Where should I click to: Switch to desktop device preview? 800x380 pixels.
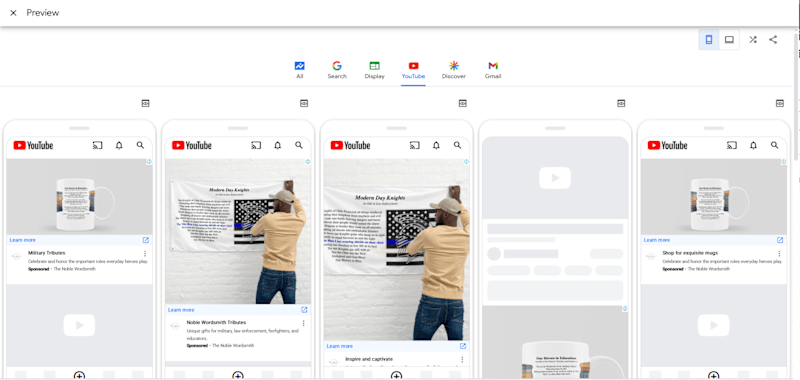(729, 40)
